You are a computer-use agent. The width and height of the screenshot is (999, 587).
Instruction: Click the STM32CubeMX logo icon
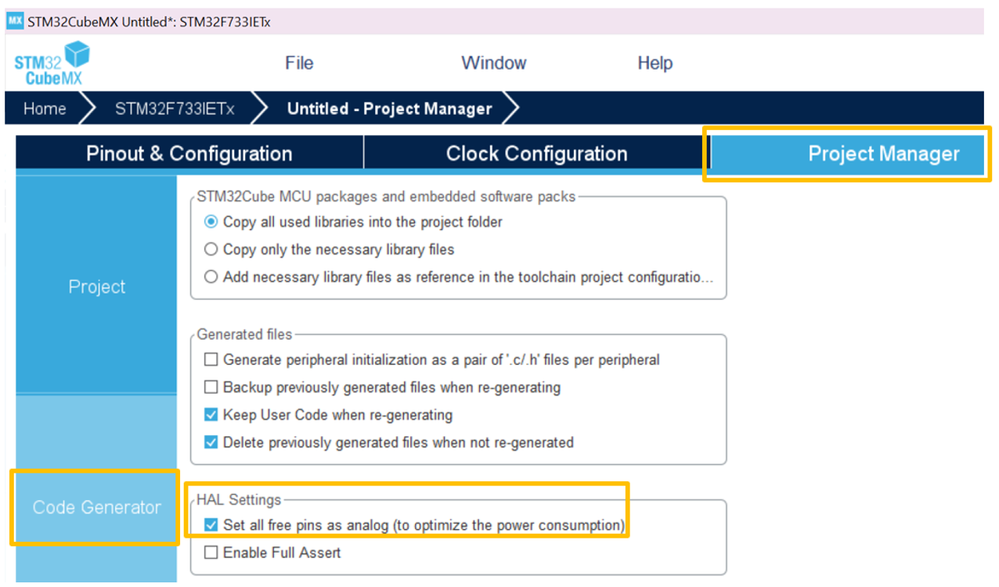(52, 63)
